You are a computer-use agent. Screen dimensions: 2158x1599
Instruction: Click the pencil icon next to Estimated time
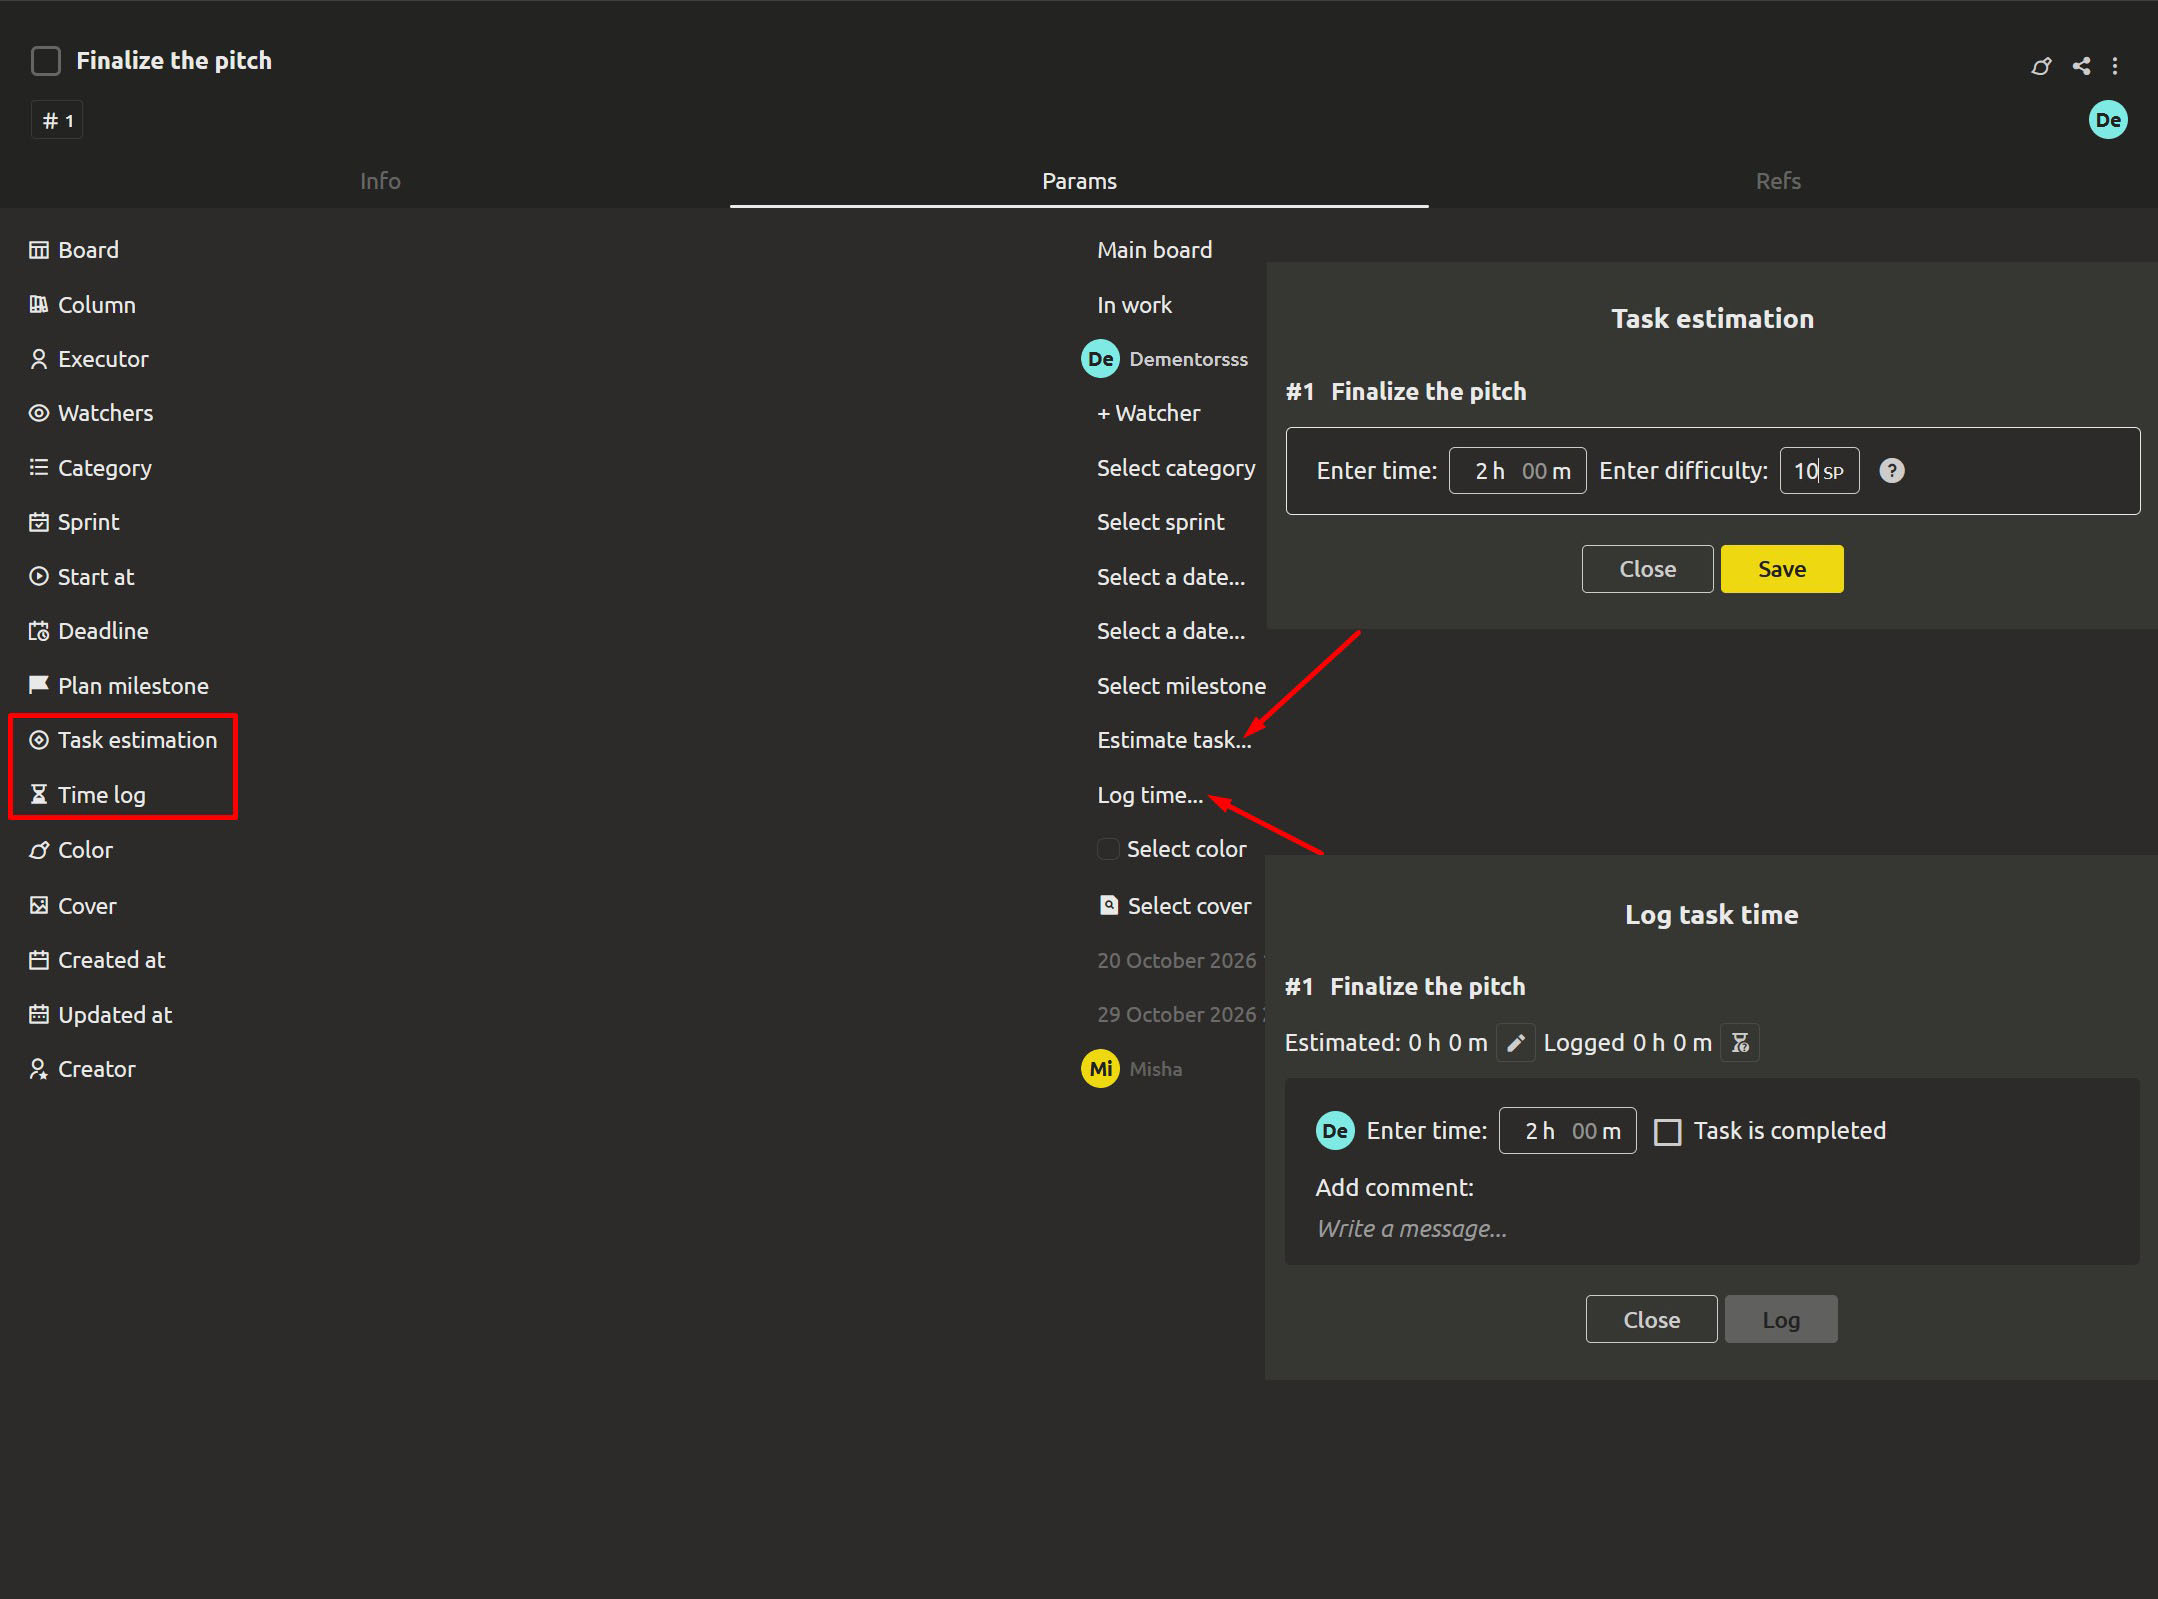point(1515,1043)
